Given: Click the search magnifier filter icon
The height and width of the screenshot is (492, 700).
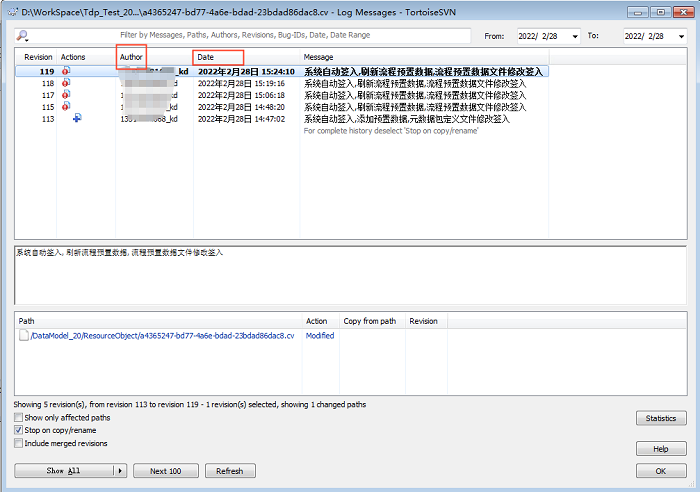Looking at the screenshot, I should point(23,35).
